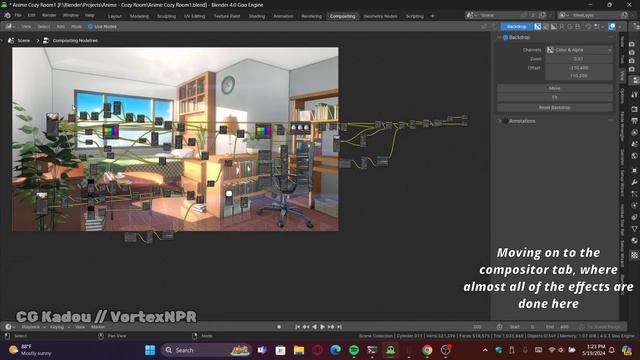Open the Edit menu

tap(31, 16)
